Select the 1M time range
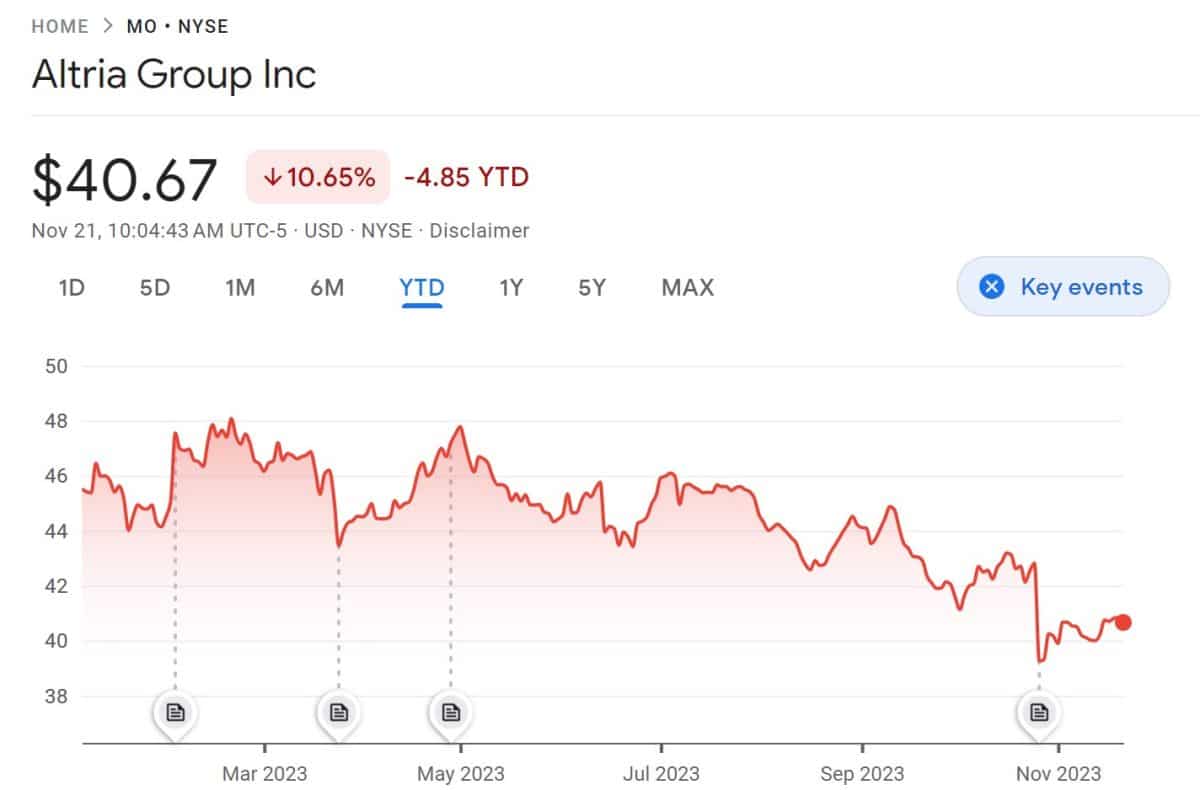The image size is (1200, 790). (x=240, y=288)
